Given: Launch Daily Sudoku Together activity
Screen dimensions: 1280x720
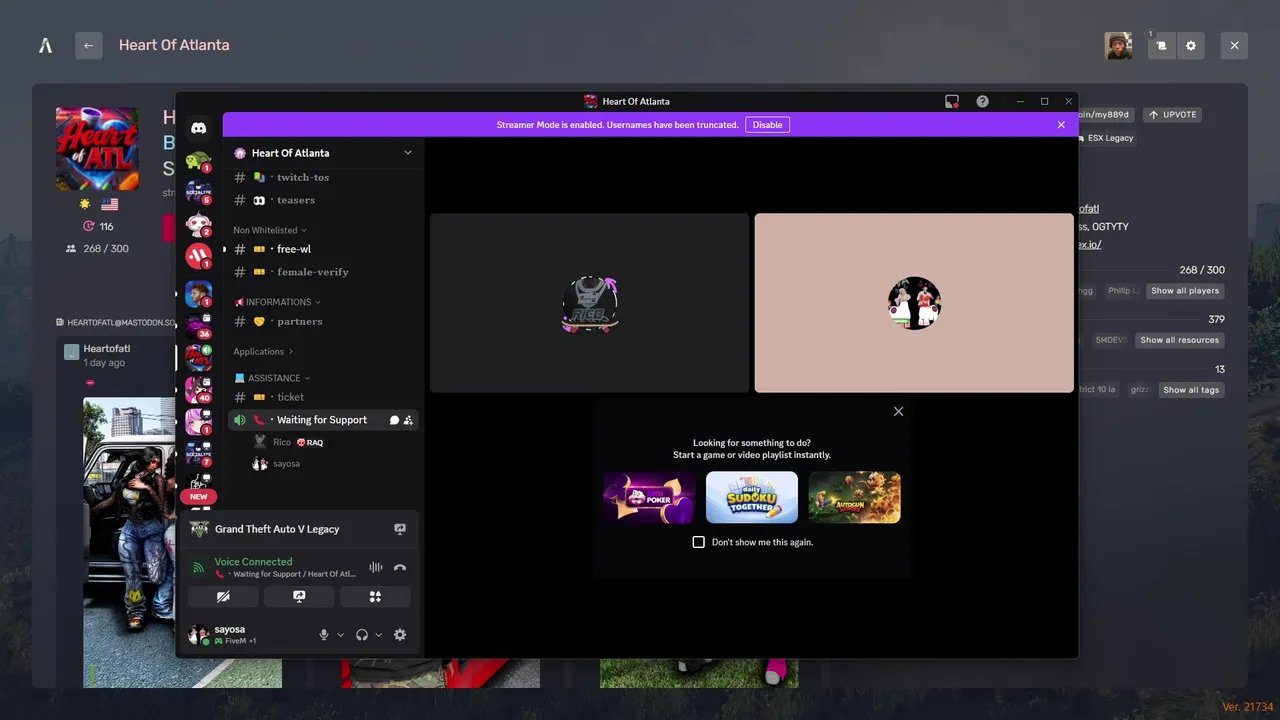Looking at the screenshot, I should click(x=752, y=497).
